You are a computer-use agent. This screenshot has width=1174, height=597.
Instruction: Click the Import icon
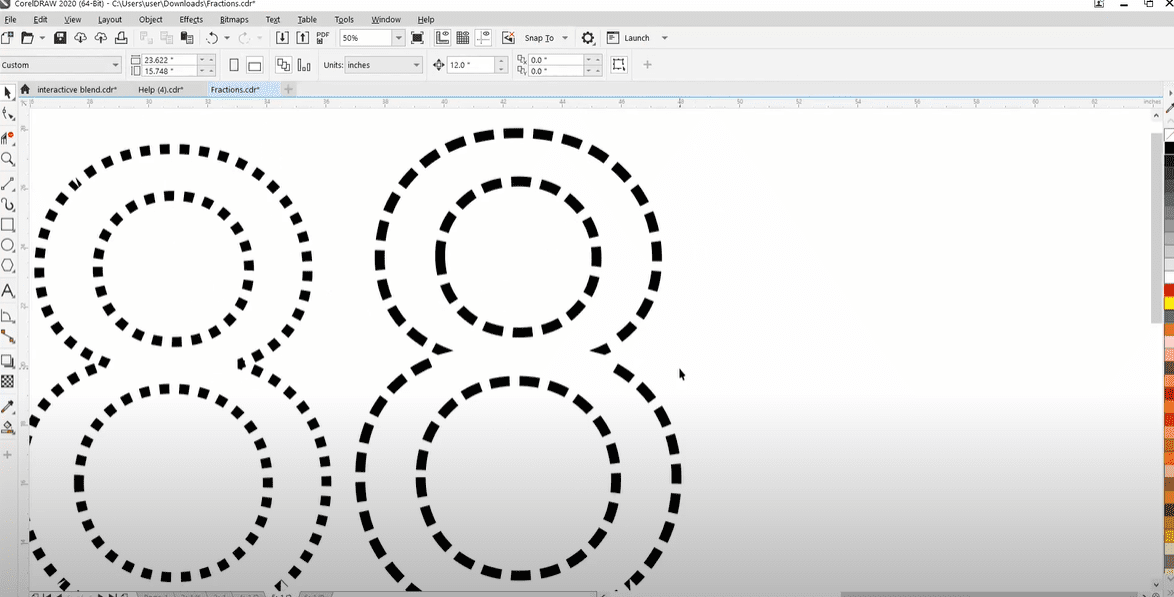tap(282, 37)
